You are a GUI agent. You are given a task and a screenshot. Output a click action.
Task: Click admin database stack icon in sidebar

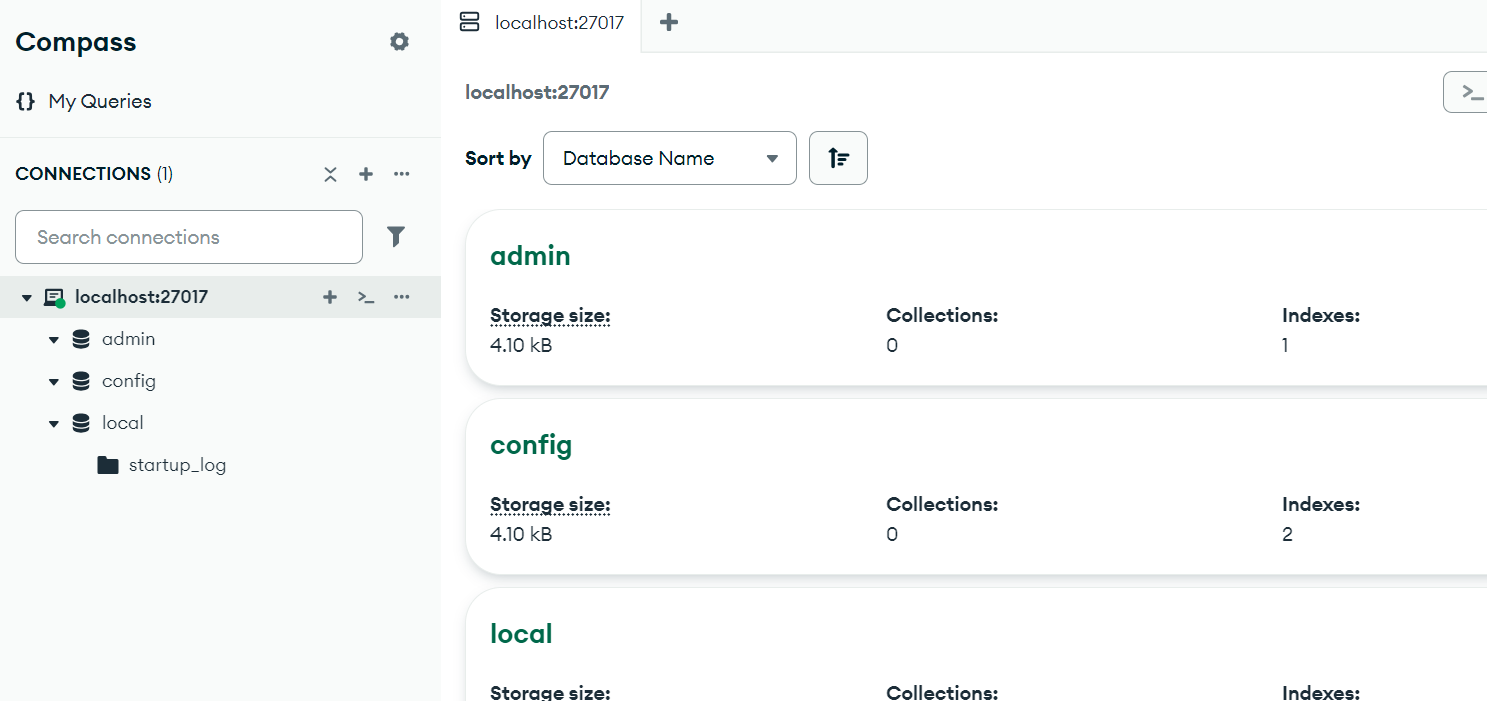click(x=81, y=339)
